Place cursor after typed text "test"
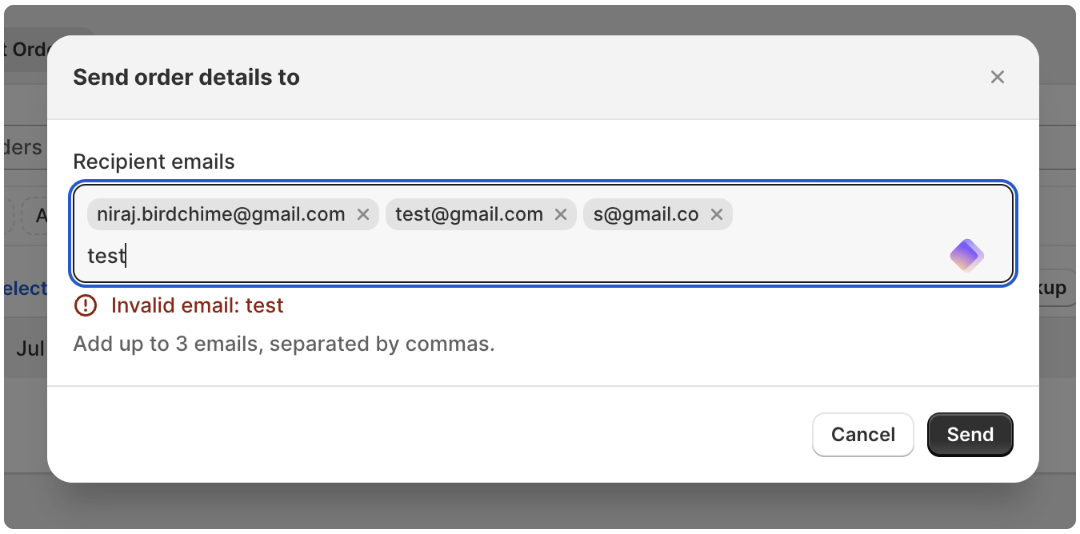This screenshot has width=1080, height=534. pyautogui.click(x=126, y=256)
